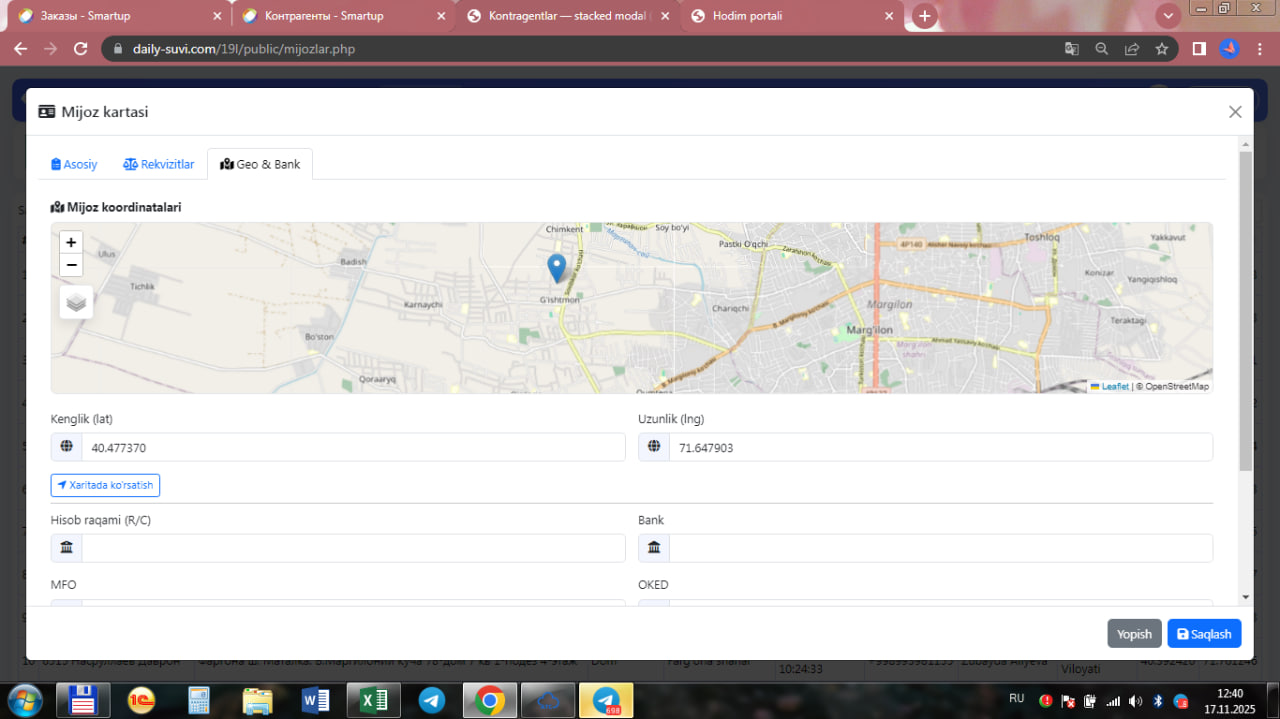Screen dimensions: 1280x719
Task: Expand the Chrome tab search dropdown
Action: 1168,16
